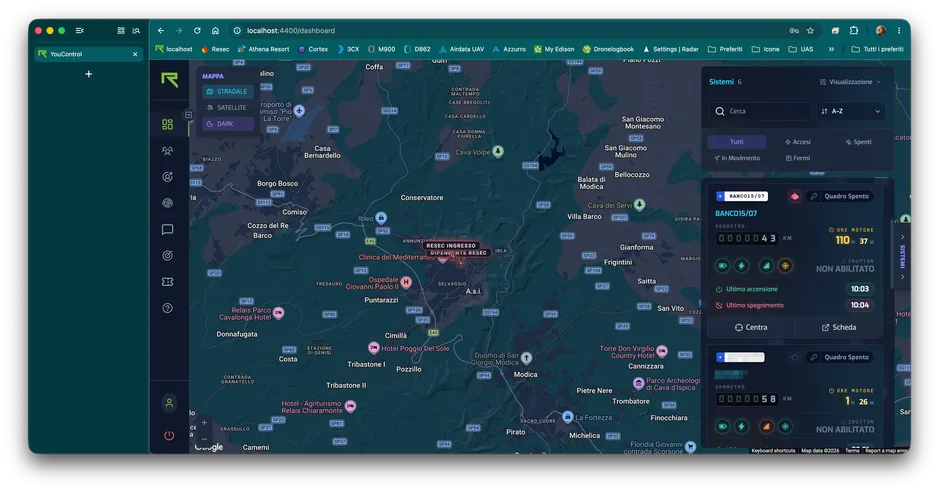Open the user profile icon in sidebar
The image size is (939, 491).
[x=169, y=403]
